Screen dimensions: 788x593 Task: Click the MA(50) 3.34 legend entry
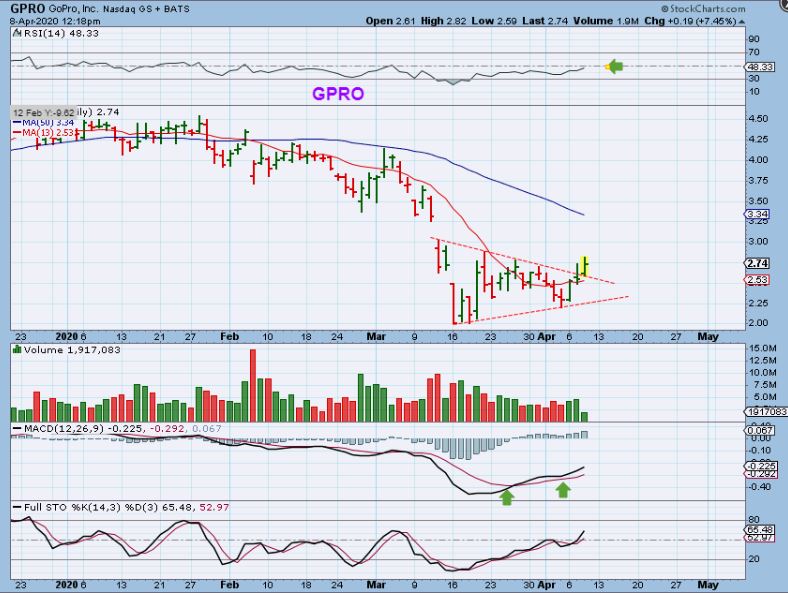pos(44,123)
